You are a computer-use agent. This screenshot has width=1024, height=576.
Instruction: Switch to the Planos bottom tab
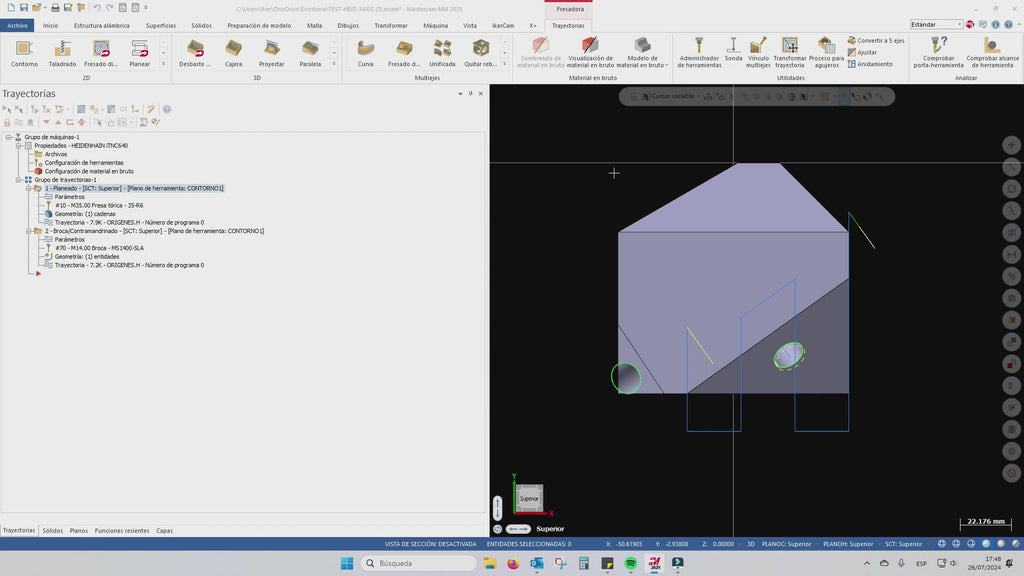click(x=78, y=531)
